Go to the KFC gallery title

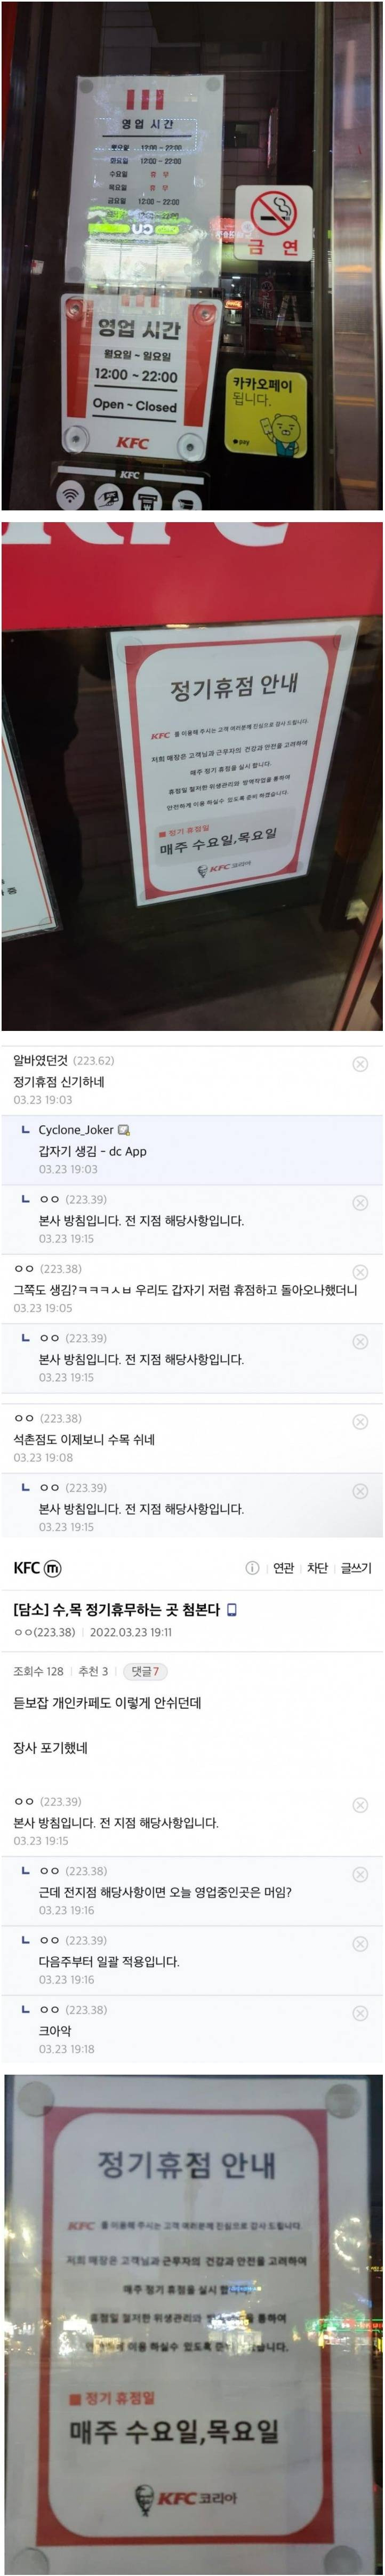click(26, 1568)
